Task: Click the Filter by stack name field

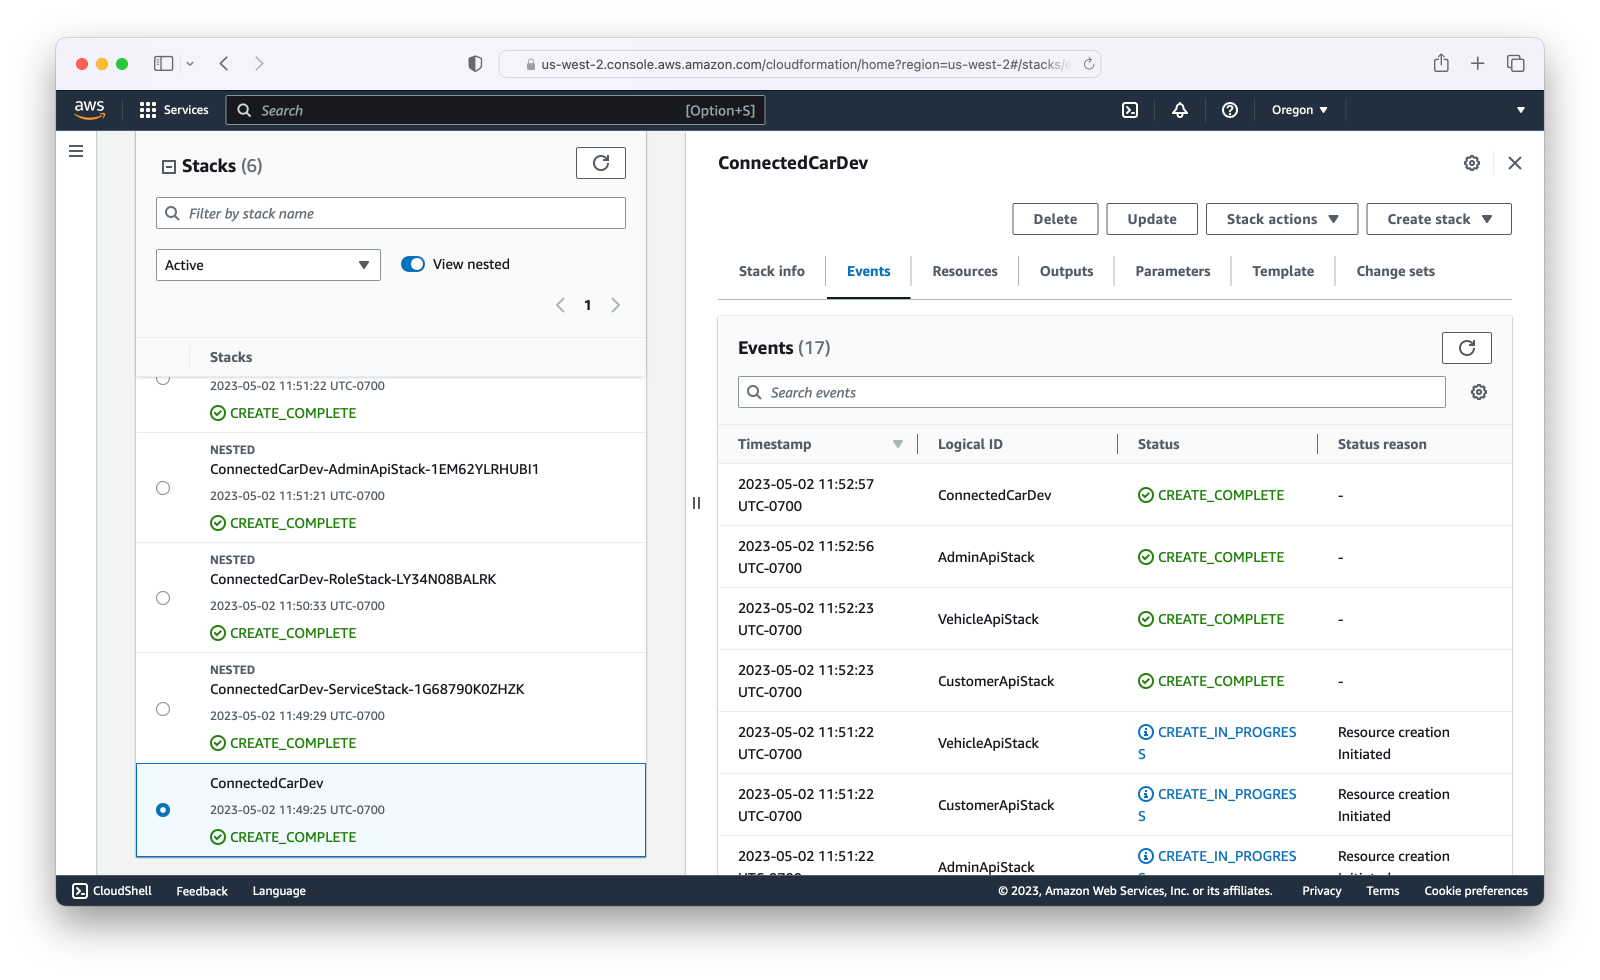Action: click(x=391, y=213)
